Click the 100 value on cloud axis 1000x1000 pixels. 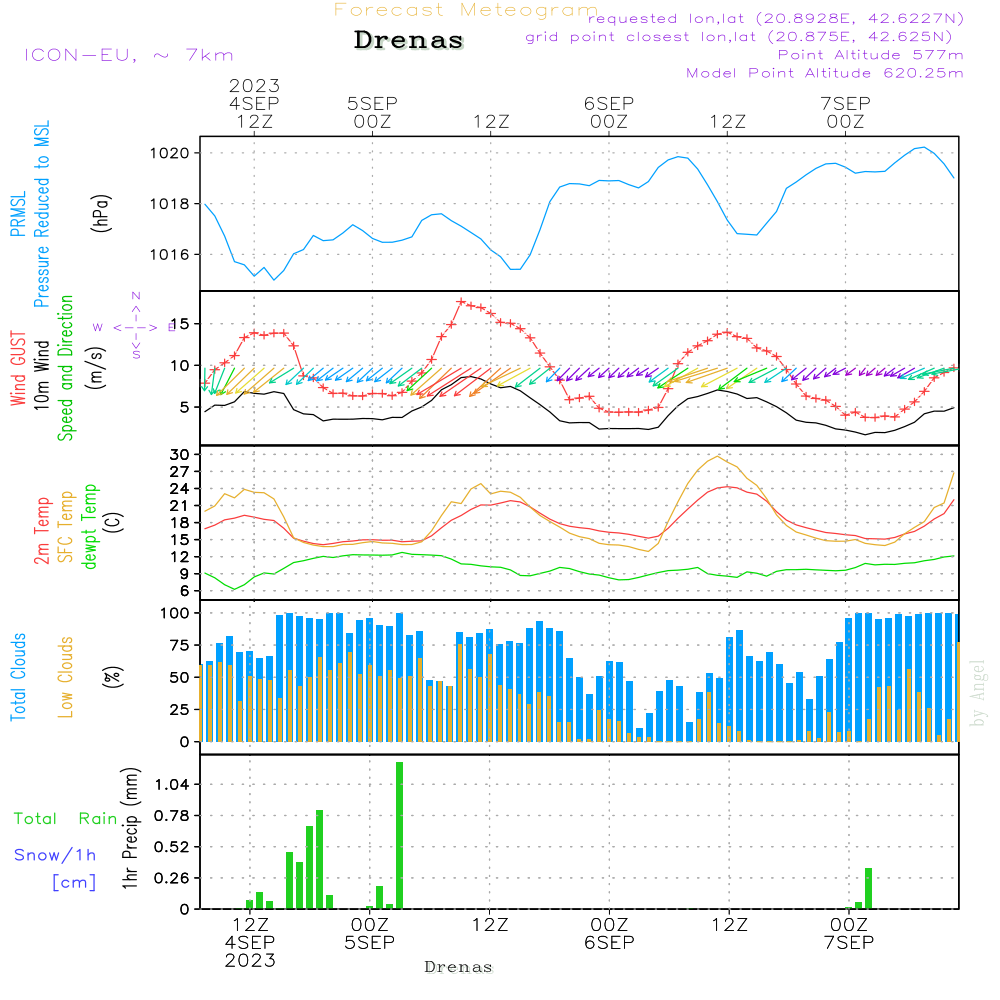[175, 613]
